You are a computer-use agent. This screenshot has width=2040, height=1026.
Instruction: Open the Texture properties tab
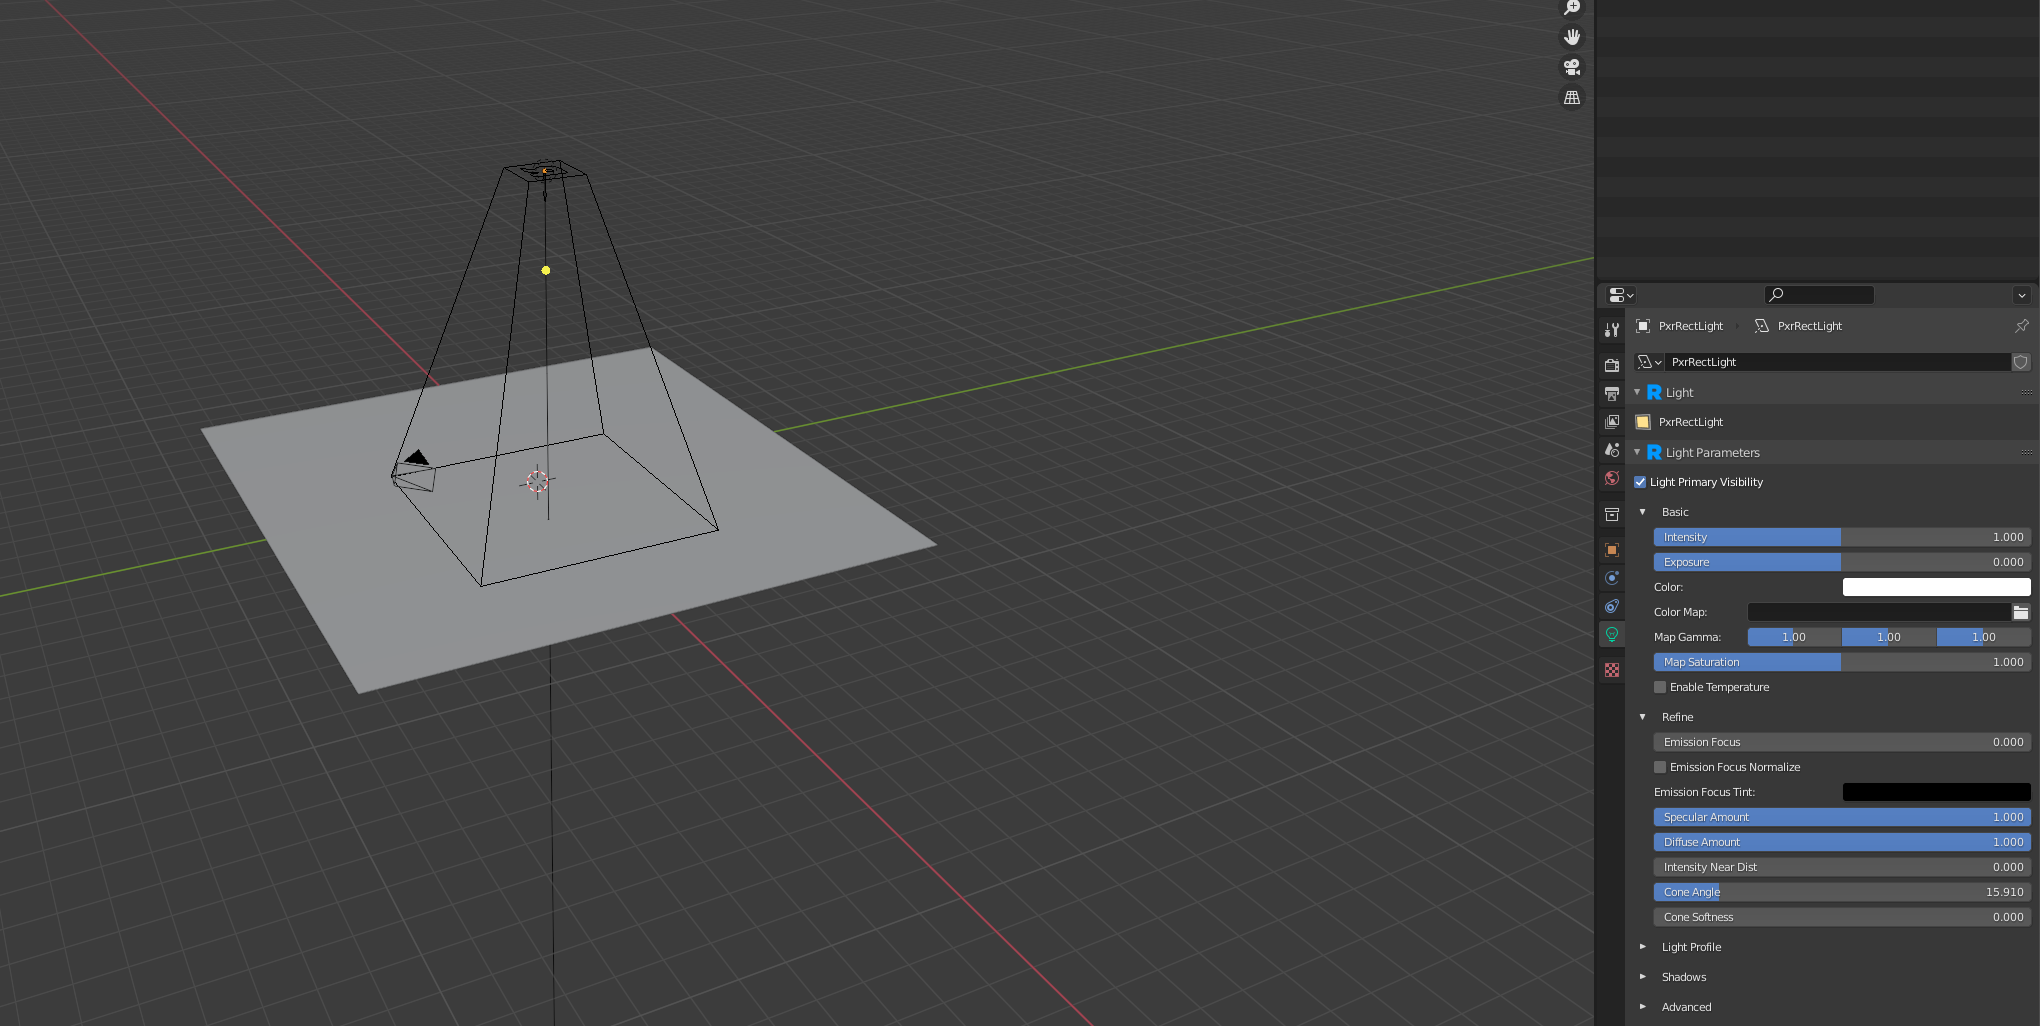click(1612, 669)
